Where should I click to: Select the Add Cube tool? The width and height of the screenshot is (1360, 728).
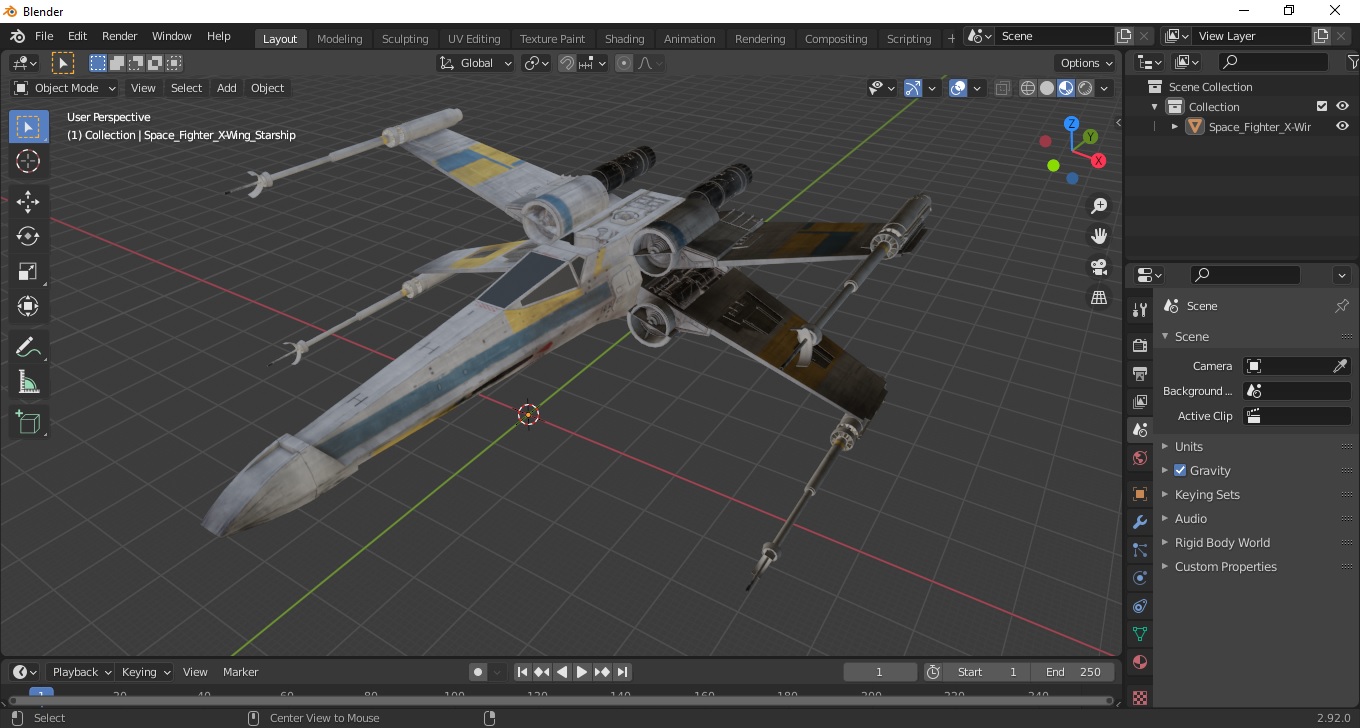28,423
